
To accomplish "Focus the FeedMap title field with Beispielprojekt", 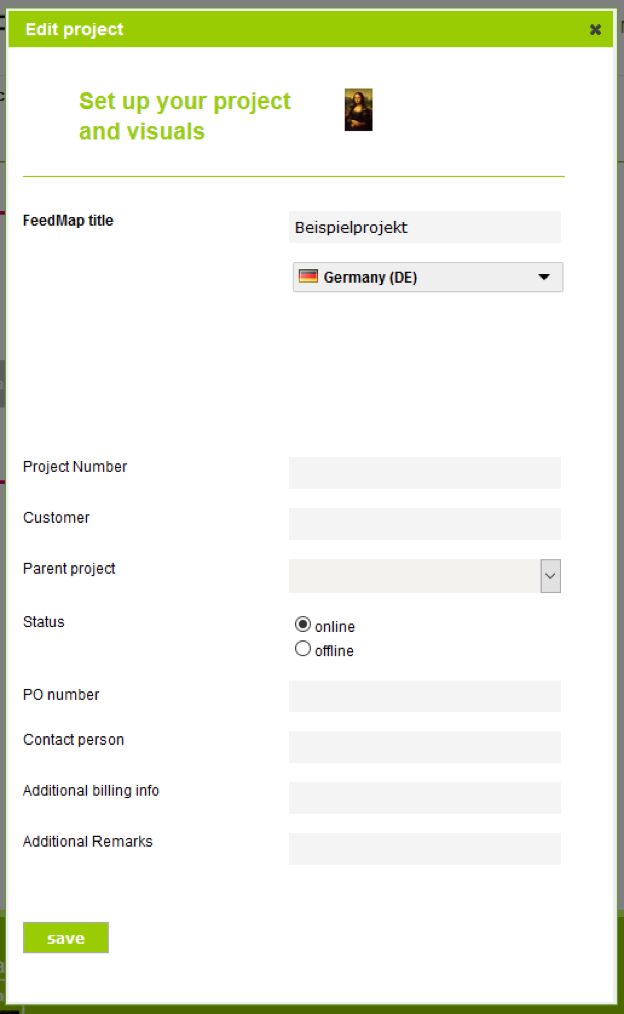I will [425, 227].
